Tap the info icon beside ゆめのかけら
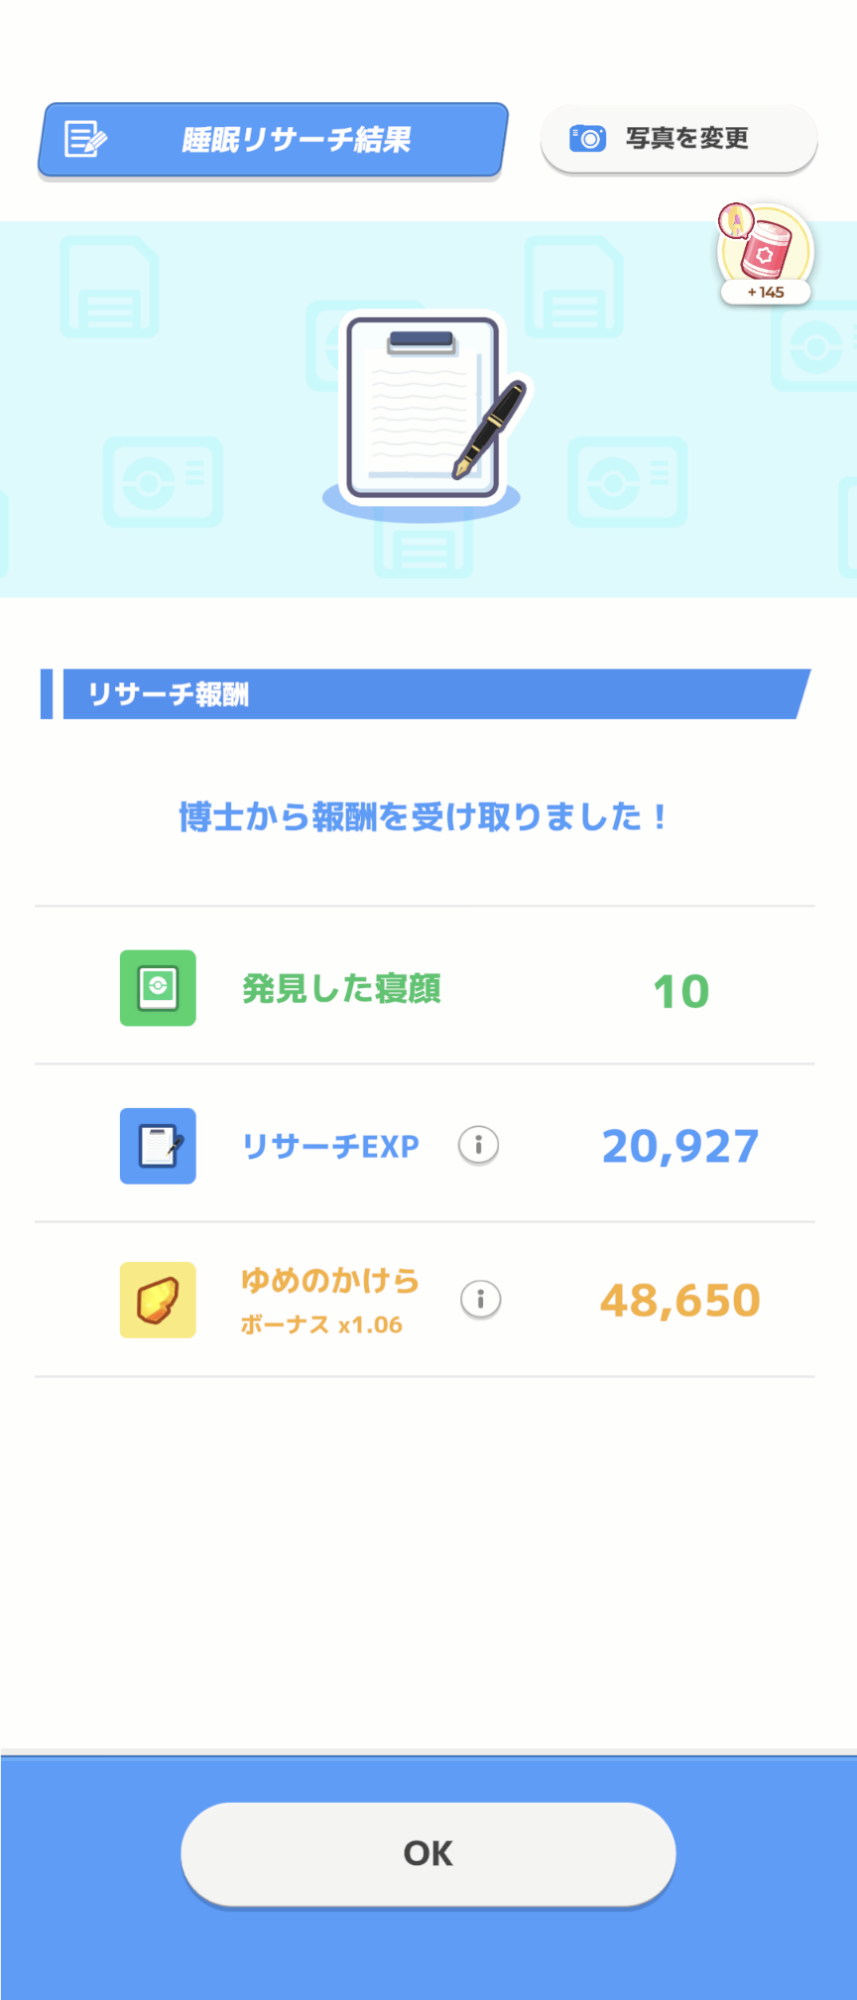Viewport: 857px width, 2000px height. tap(481, 1299)
